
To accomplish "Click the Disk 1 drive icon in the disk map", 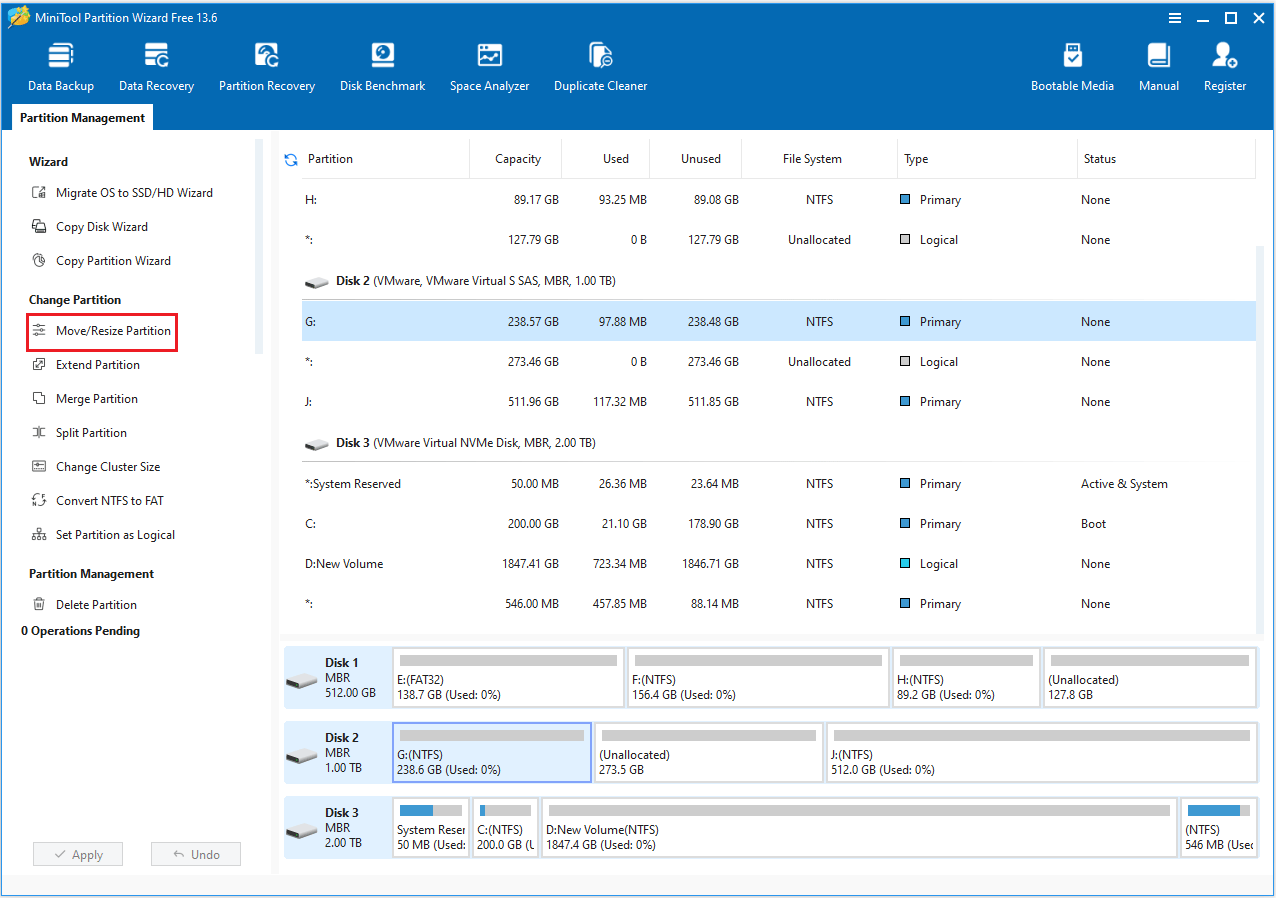I will [x=301, y=681].
